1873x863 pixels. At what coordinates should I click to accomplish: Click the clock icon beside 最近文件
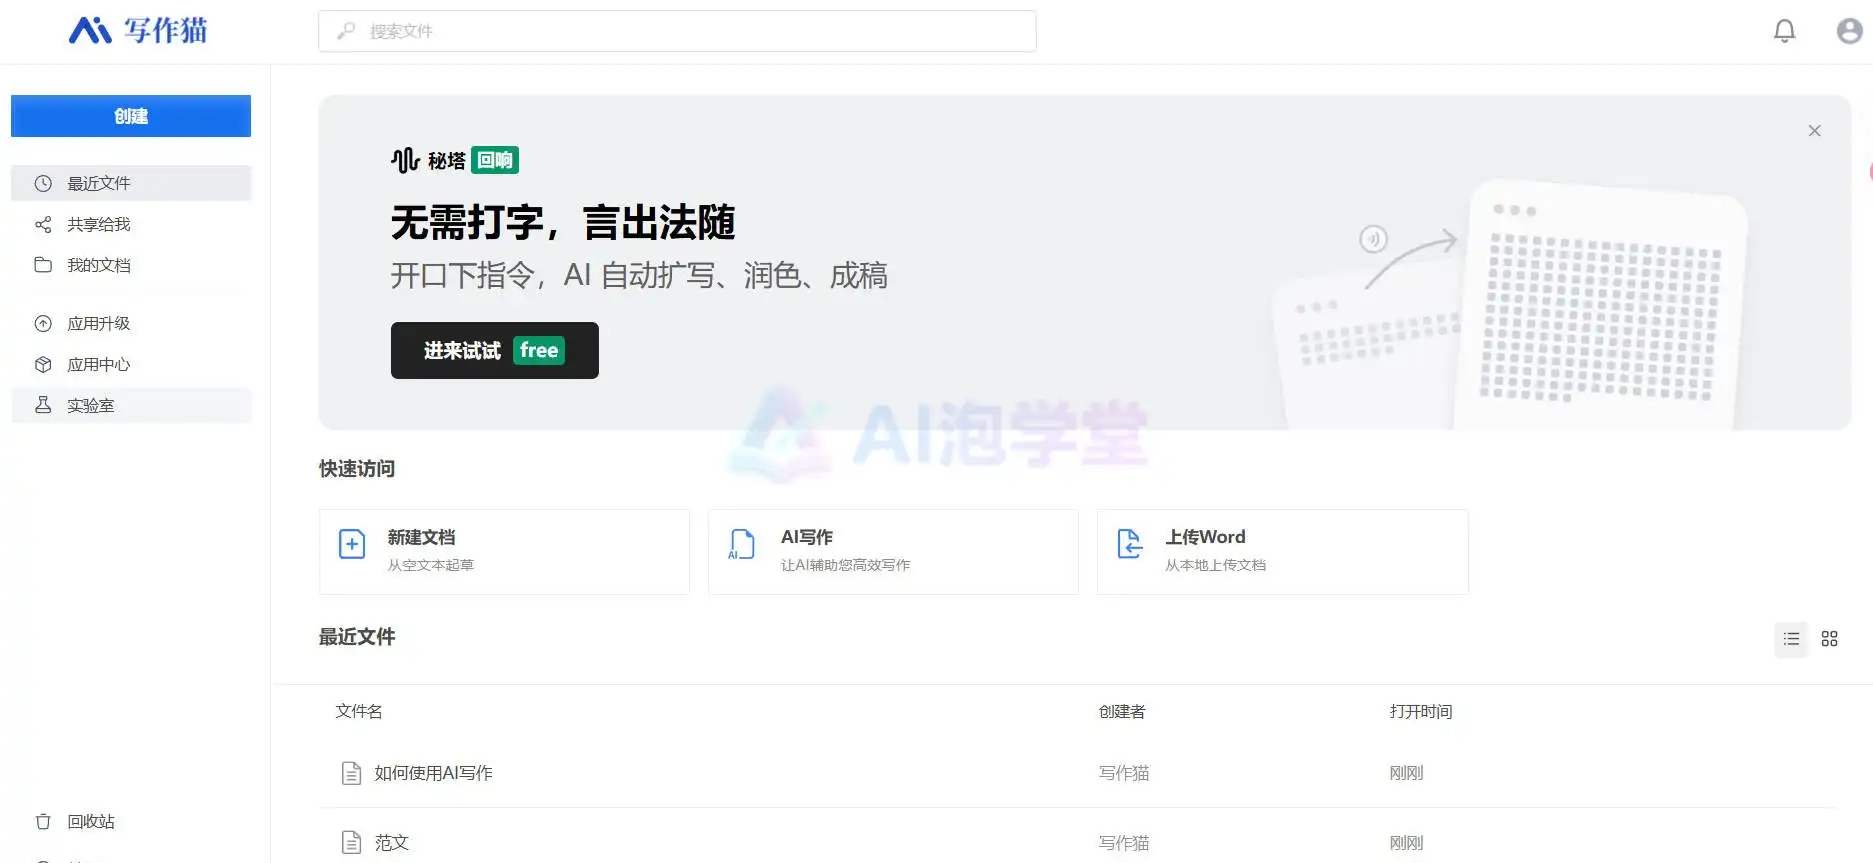tap(43, 183)
